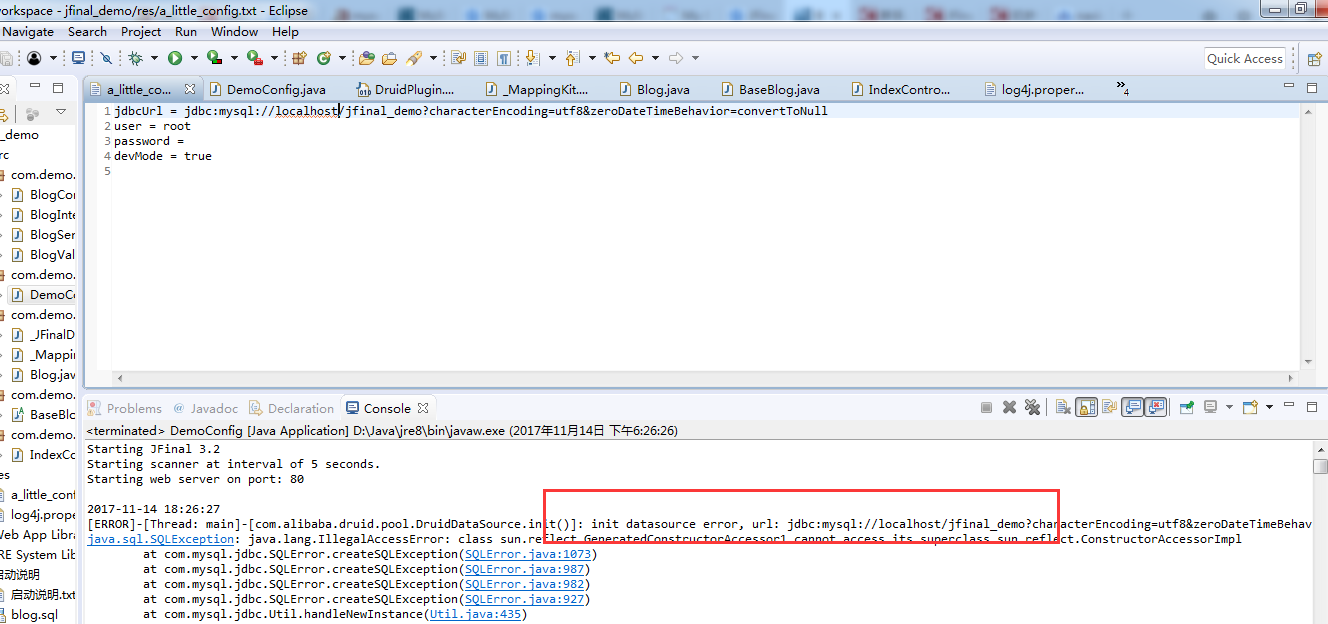The height and width of the screenshot is (624, 1328).
Task: Click the Quick Access search field
Action: [x=1244, y=59]
